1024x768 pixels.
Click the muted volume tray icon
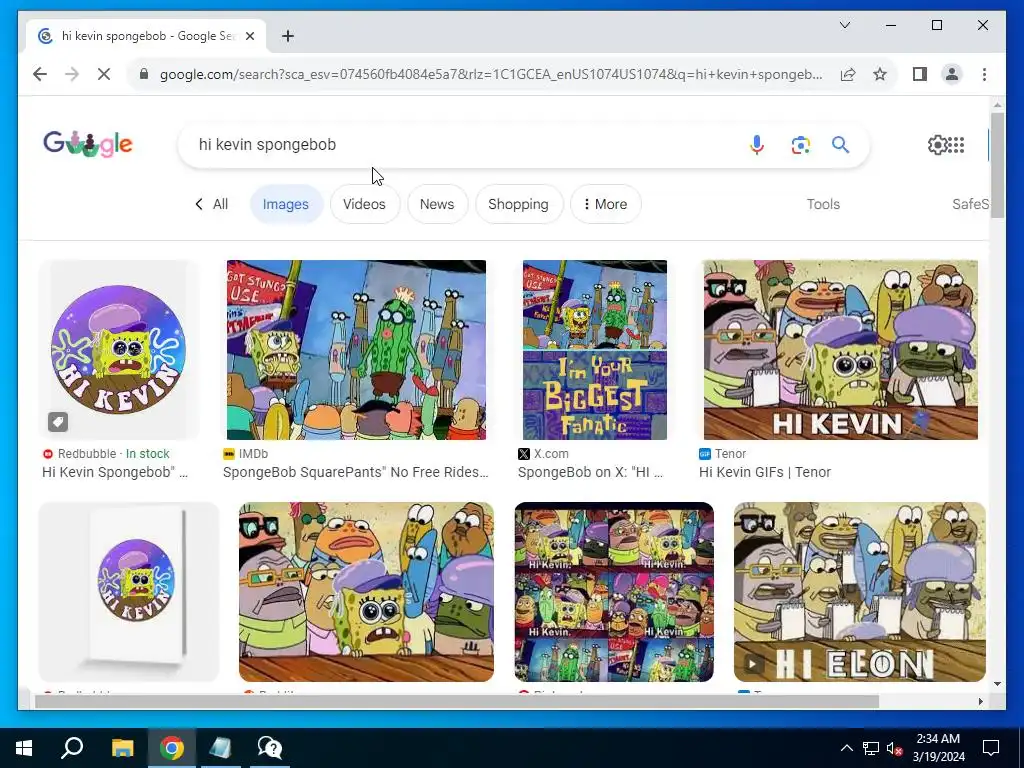(x=894, y=748)
